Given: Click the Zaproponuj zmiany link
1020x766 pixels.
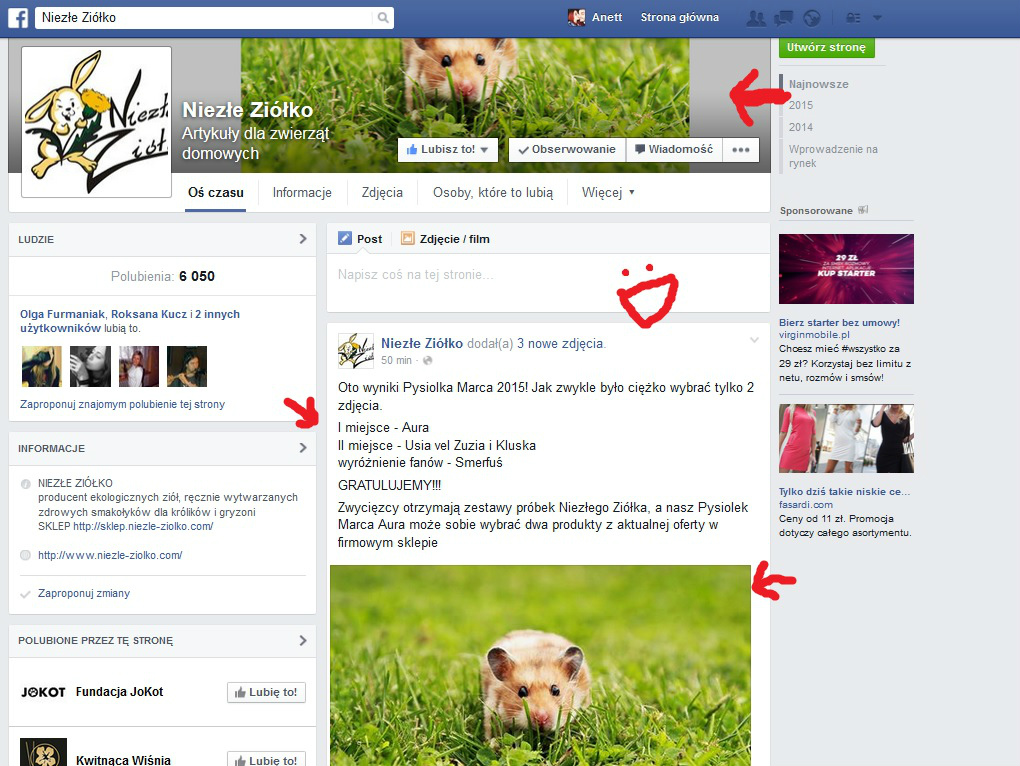Looking at the screenshot, I should pyautogui.click(x=84, y=593).
